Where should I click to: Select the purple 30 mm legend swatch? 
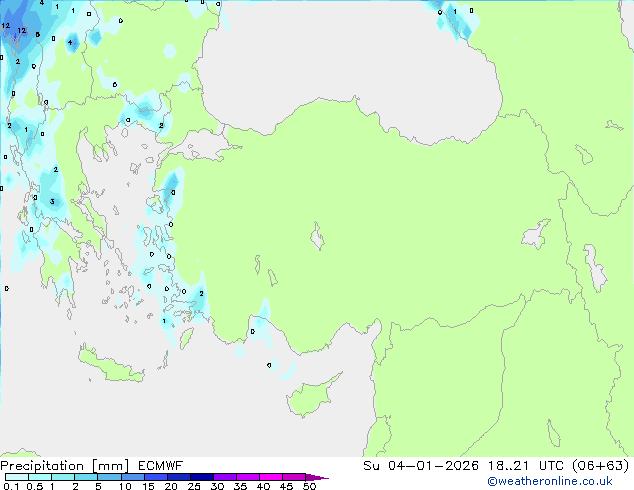point(224,477)
